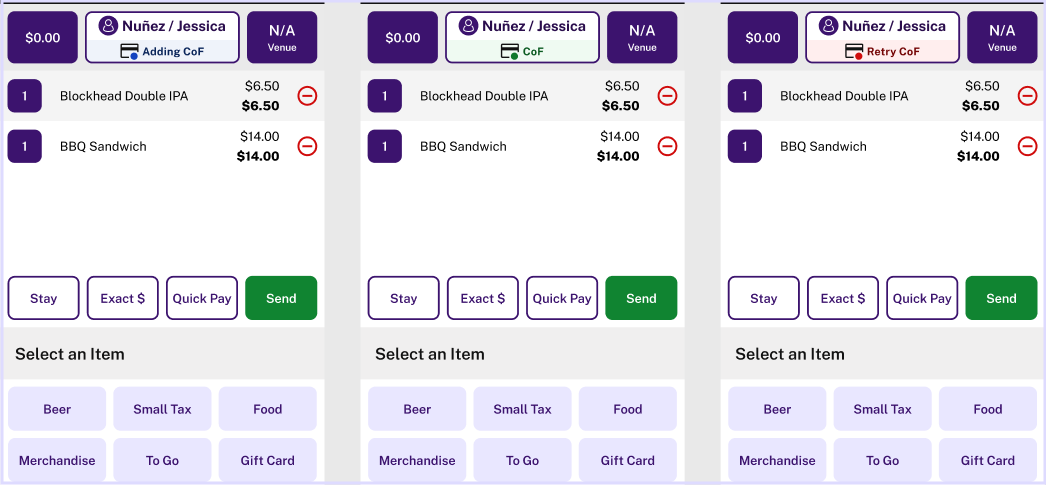The height and width of the screenshot is (485, 1046).
Task: Click the card icon with red dot, Retry CoF
Action: coord(854,51)
